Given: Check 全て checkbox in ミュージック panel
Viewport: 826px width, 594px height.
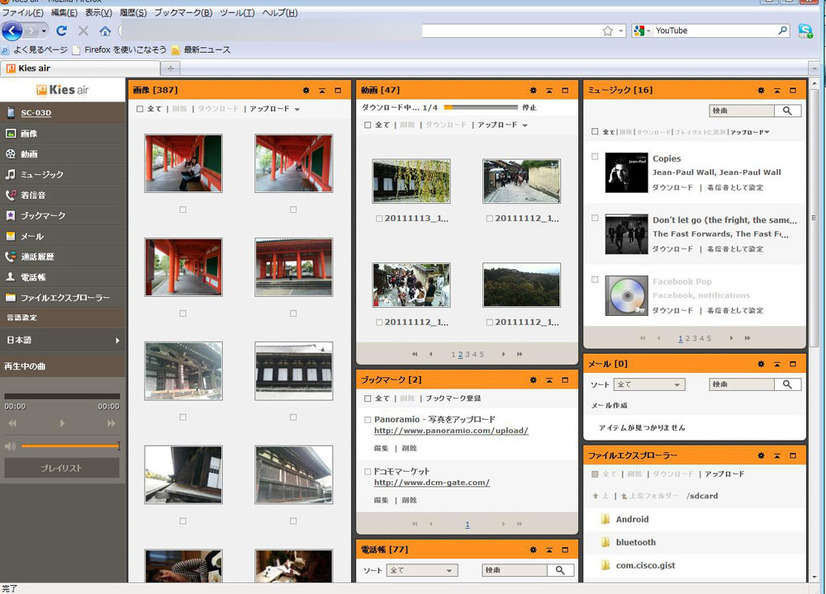Looking at the screenshot, I should (595, 132).
